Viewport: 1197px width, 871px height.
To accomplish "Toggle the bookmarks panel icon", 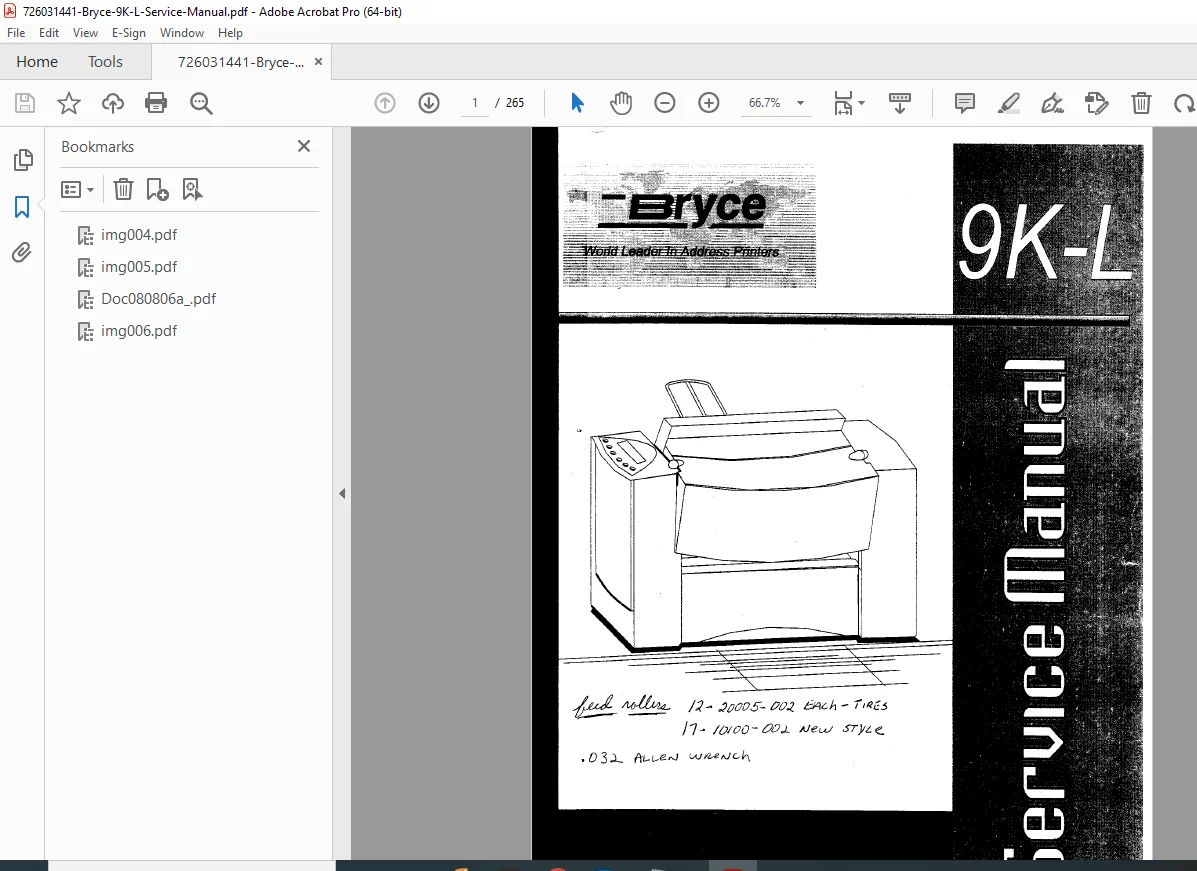I will click(22, 207).
